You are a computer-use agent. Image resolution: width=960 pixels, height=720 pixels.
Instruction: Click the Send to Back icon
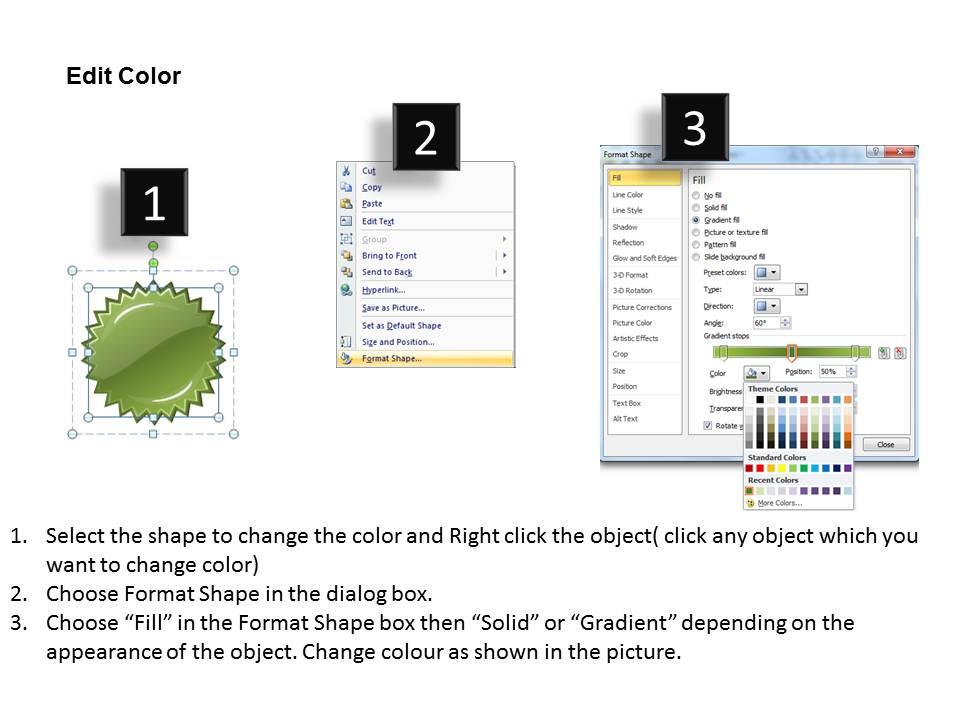(x=347, y=272)
